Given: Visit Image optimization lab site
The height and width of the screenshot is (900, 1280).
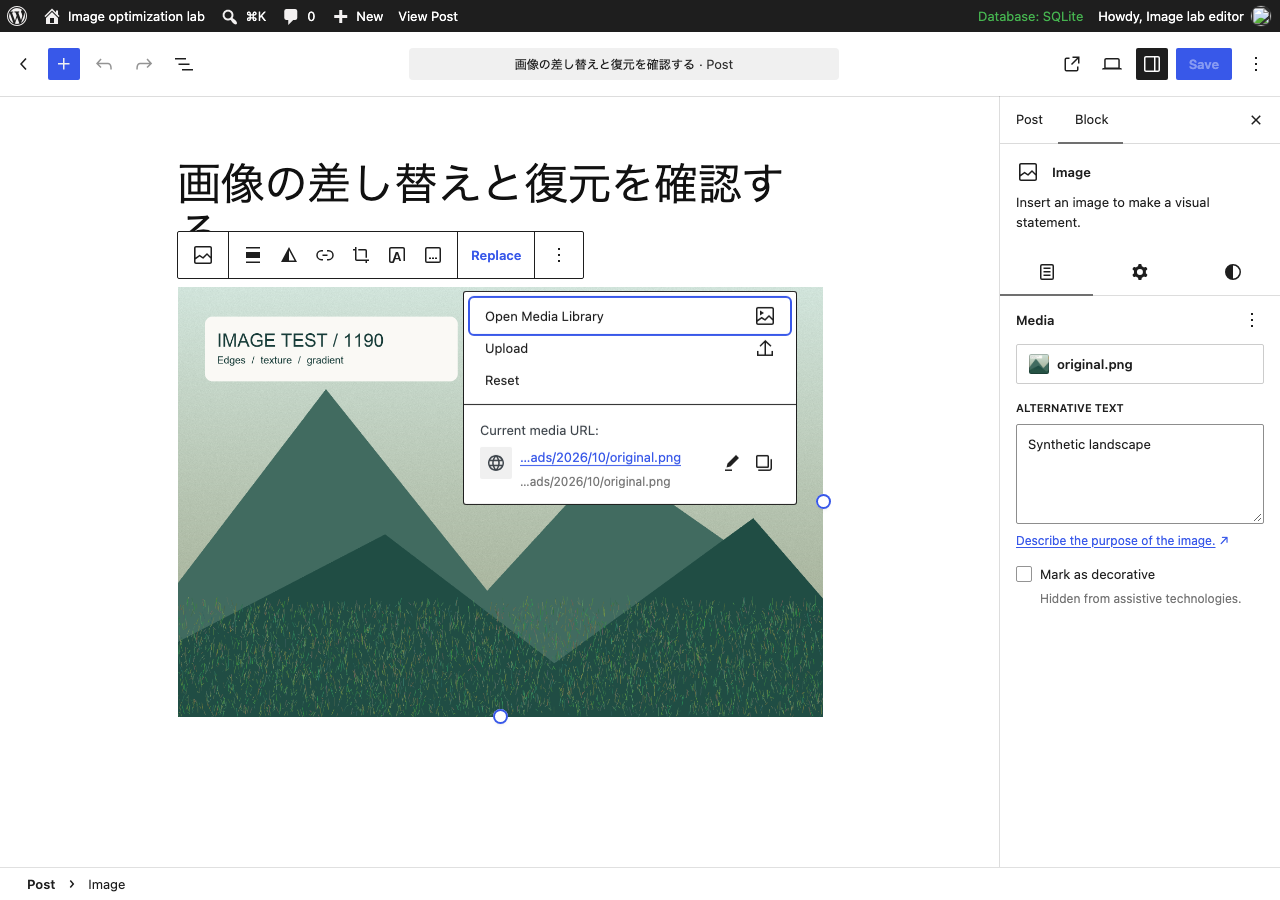Looking at the screenshot, I should (x=124, y=16).
